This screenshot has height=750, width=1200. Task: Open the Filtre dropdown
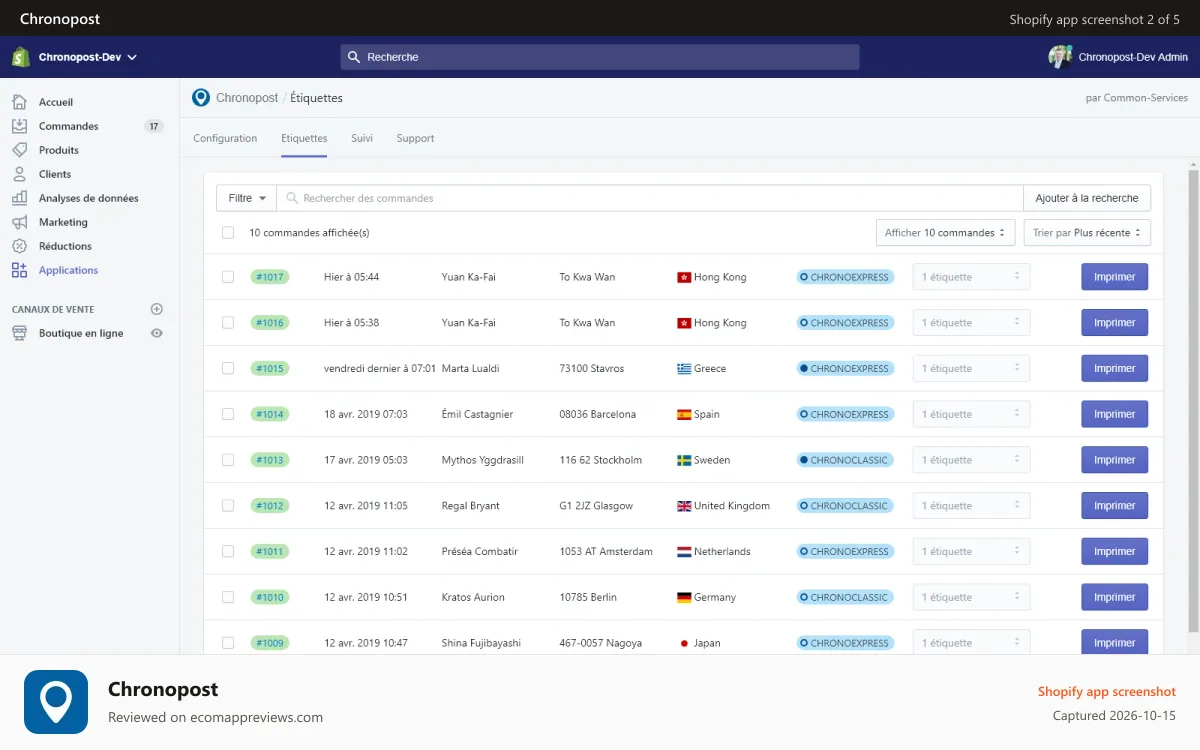tap(246, 198)
